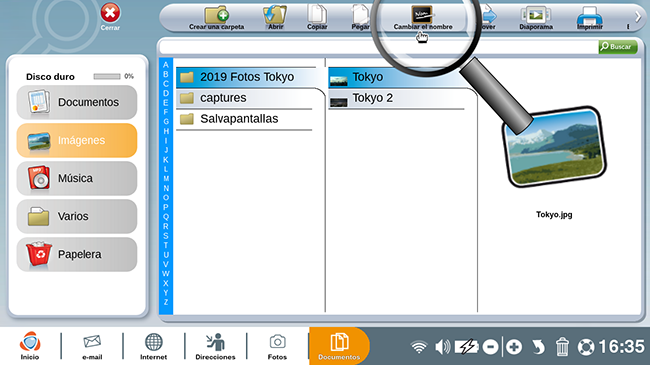Image resolution: width=650 pixels, height=365 pixels.
Task: Click the Buscar search button
Action: (x=618, y=47)
